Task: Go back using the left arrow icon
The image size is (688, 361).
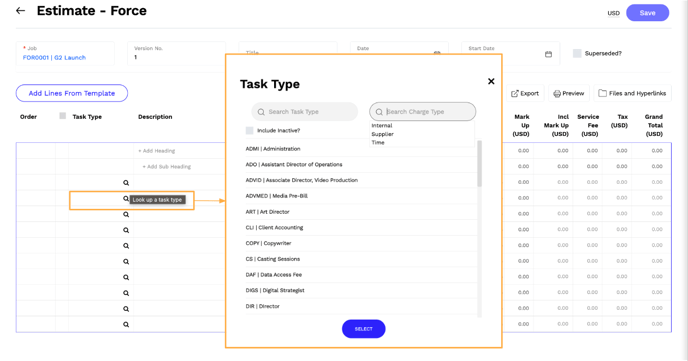Action: tap(21, 11)
